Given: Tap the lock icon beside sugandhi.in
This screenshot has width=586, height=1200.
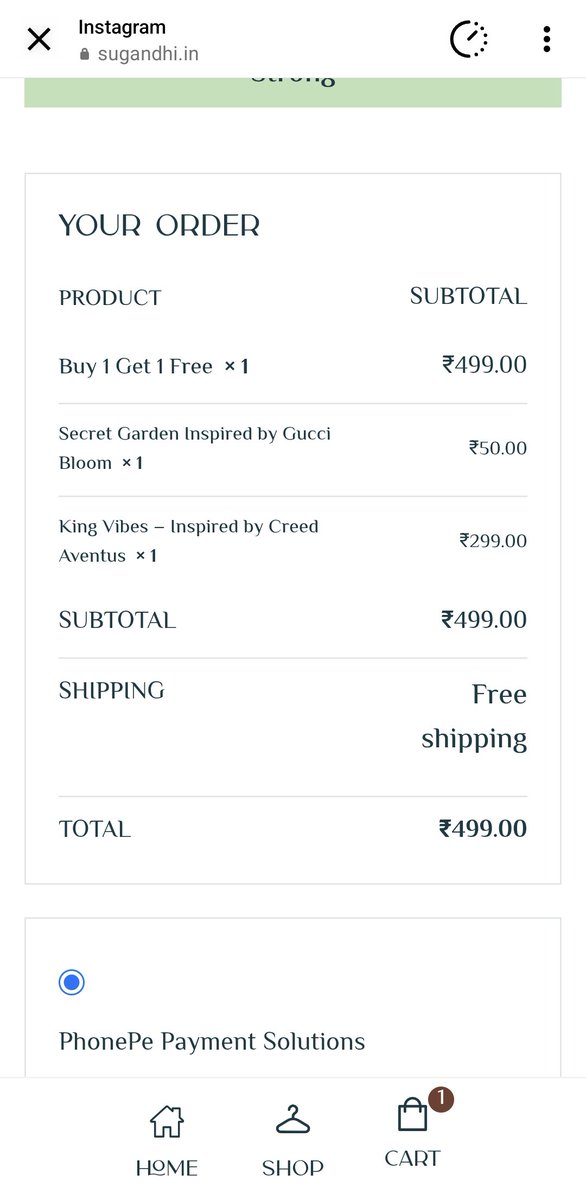Looking at the screenshot, I should pyautogui.click(x=86, y=54).
